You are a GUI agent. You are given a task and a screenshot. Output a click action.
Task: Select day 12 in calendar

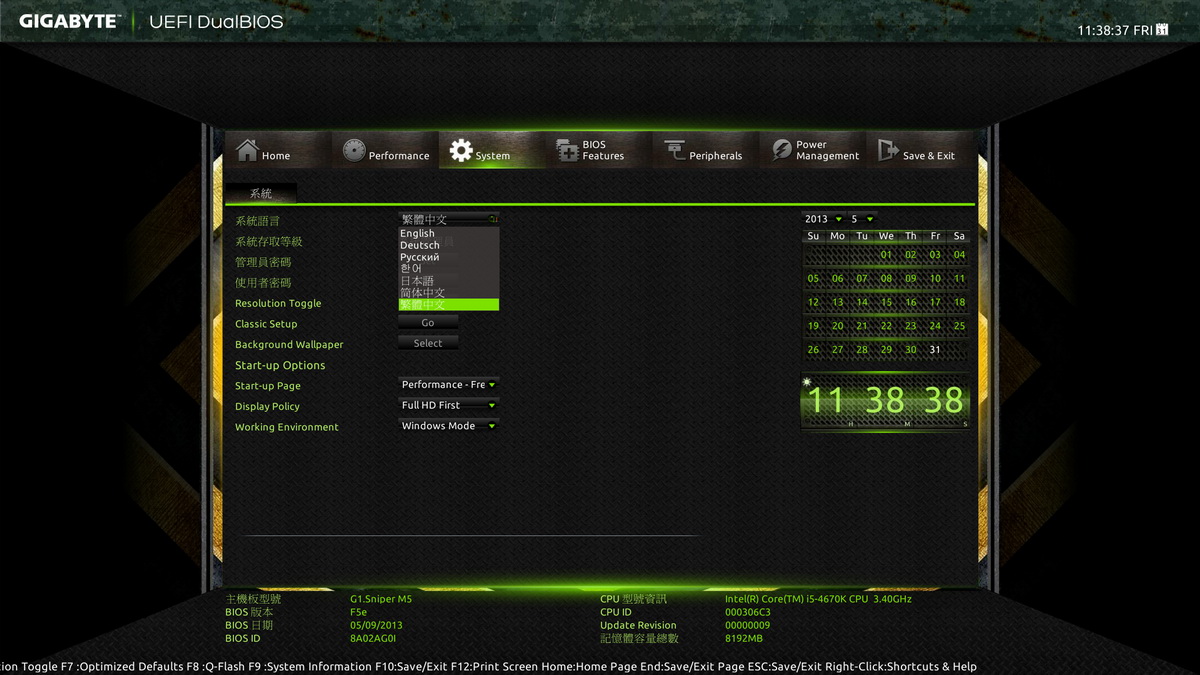click(813, 302)
